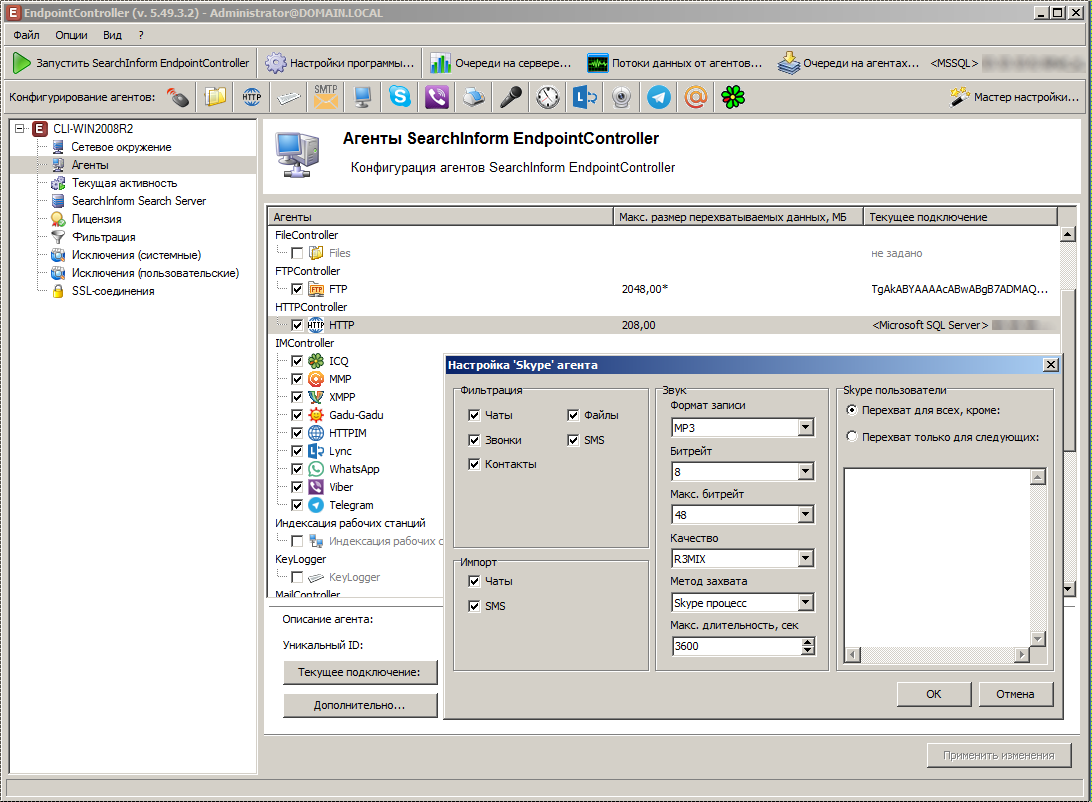The height and width of the screenshot is (802, 1092).
Task: Click the Текущее подключение column header
Action: (961, 217)
